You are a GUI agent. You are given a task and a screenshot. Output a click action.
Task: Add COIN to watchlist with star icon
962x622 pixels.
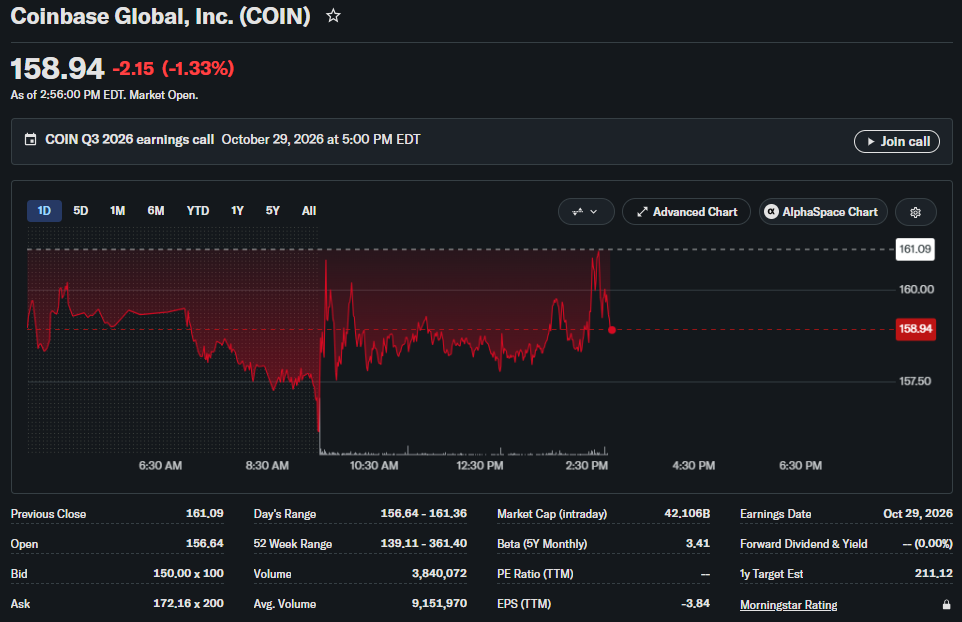click(x=333, y=15)
